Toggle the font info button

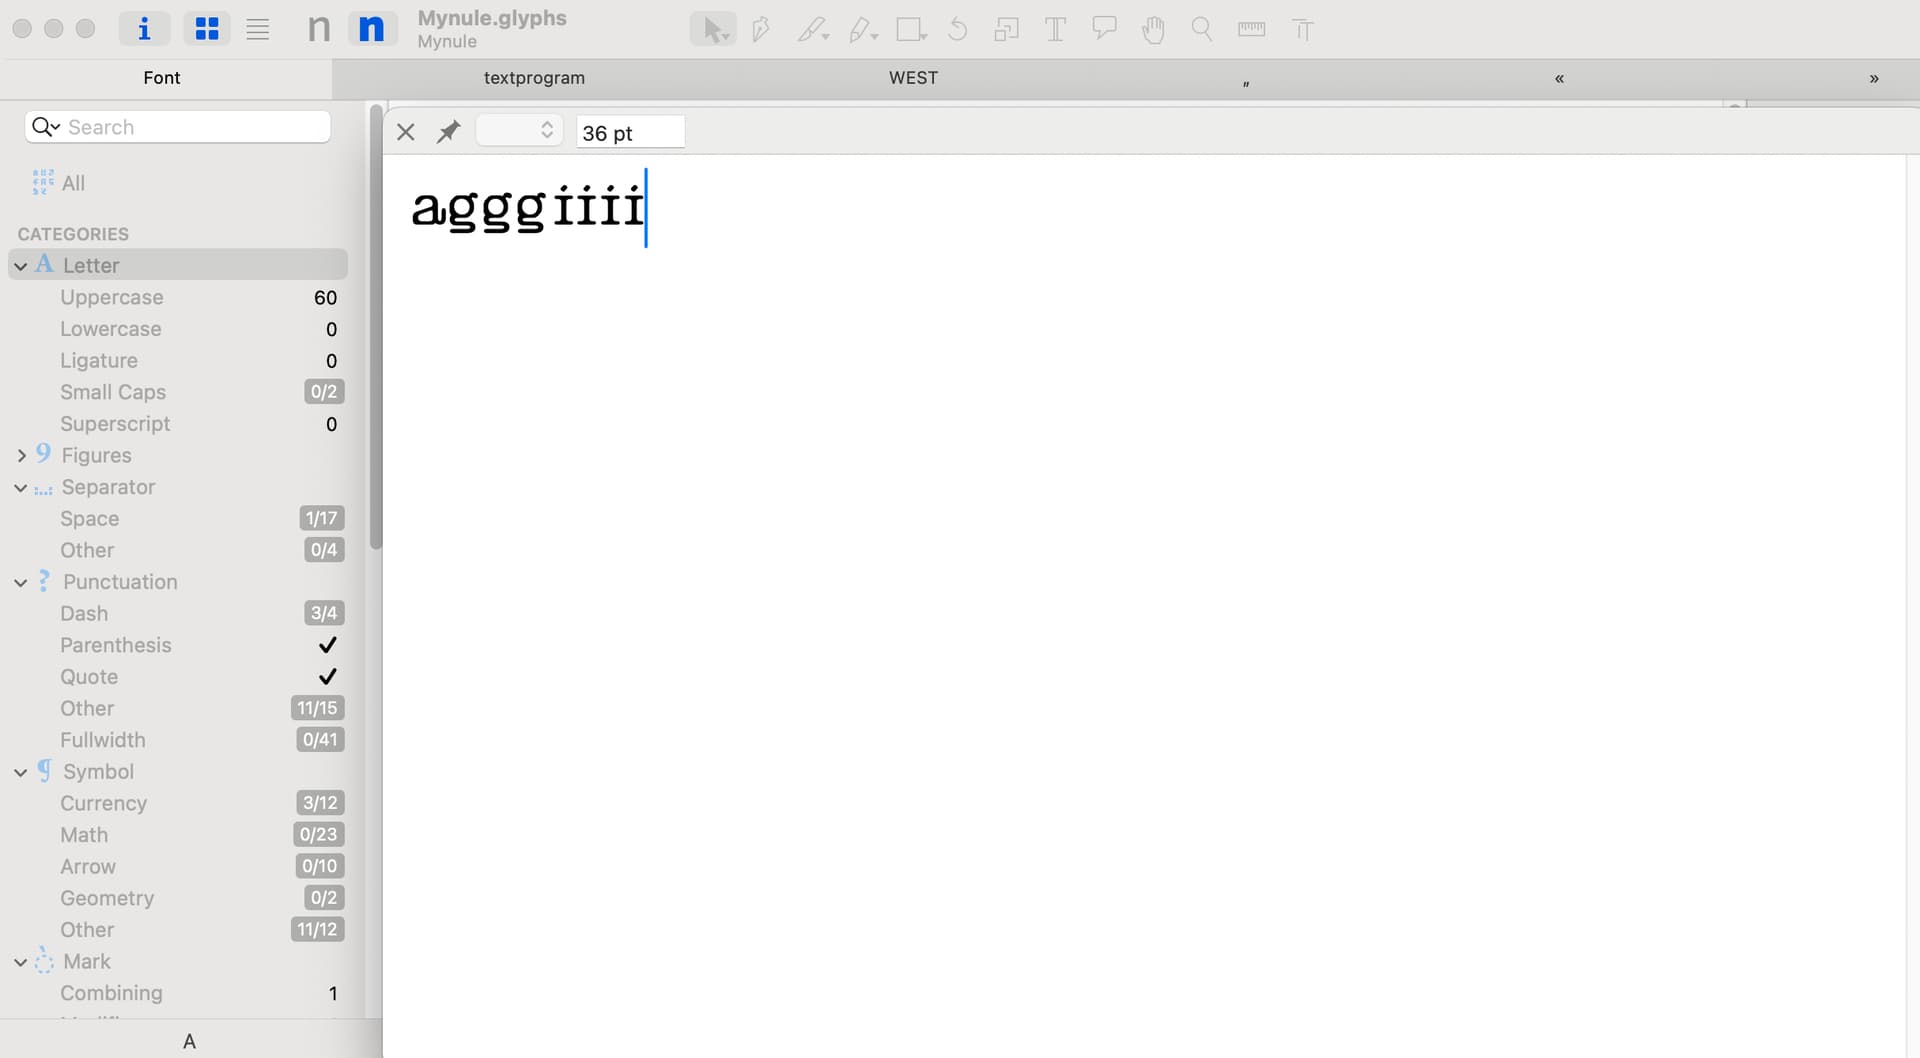(x=144, y=29)
